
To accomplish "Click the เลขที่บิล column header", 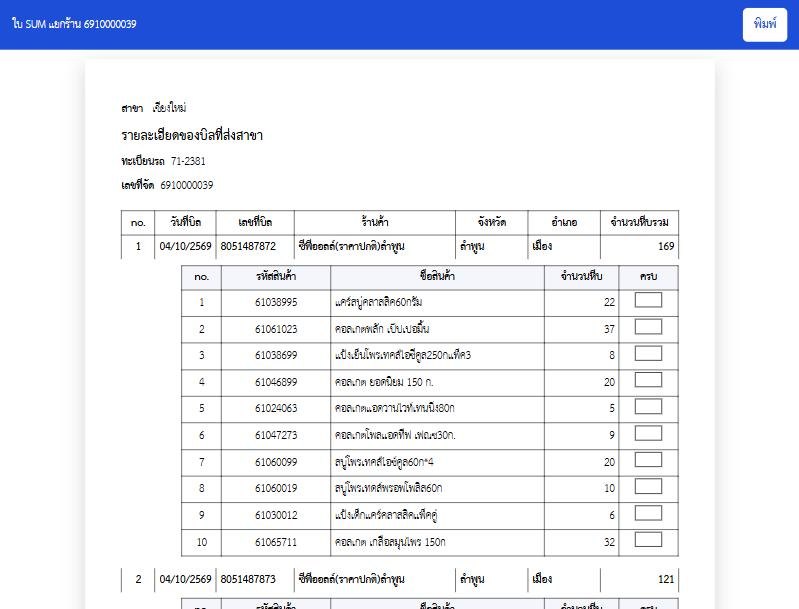I will click(255, 222).
